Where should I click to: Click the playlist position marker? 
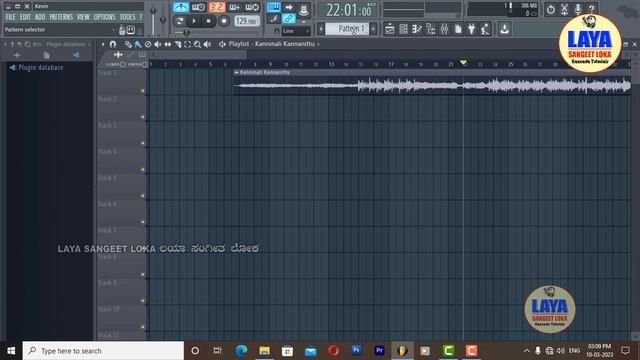coord(463,63)
